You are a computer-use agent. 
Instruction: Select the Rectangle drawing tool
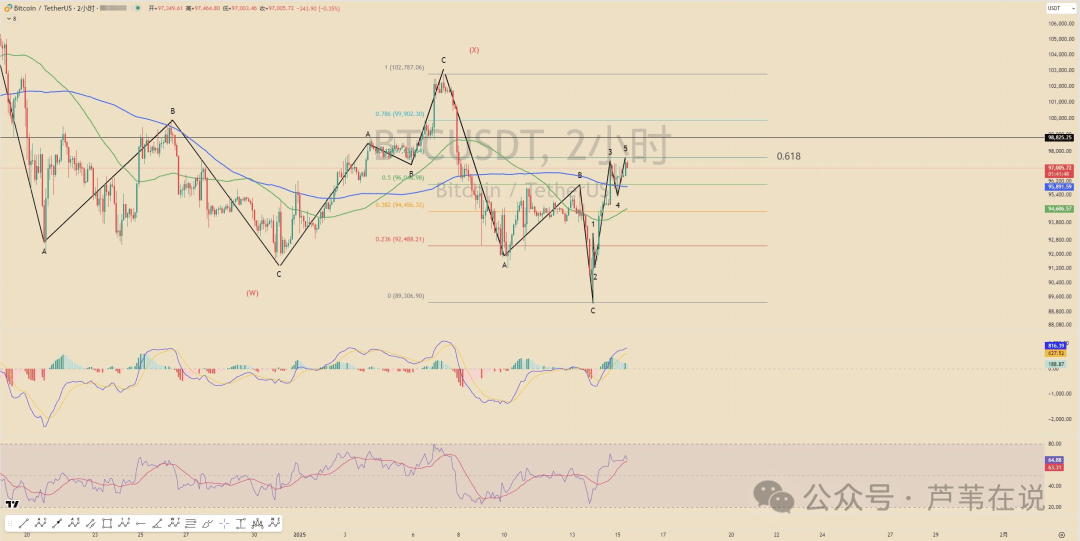pyautogui.click(x=107, y=523)
